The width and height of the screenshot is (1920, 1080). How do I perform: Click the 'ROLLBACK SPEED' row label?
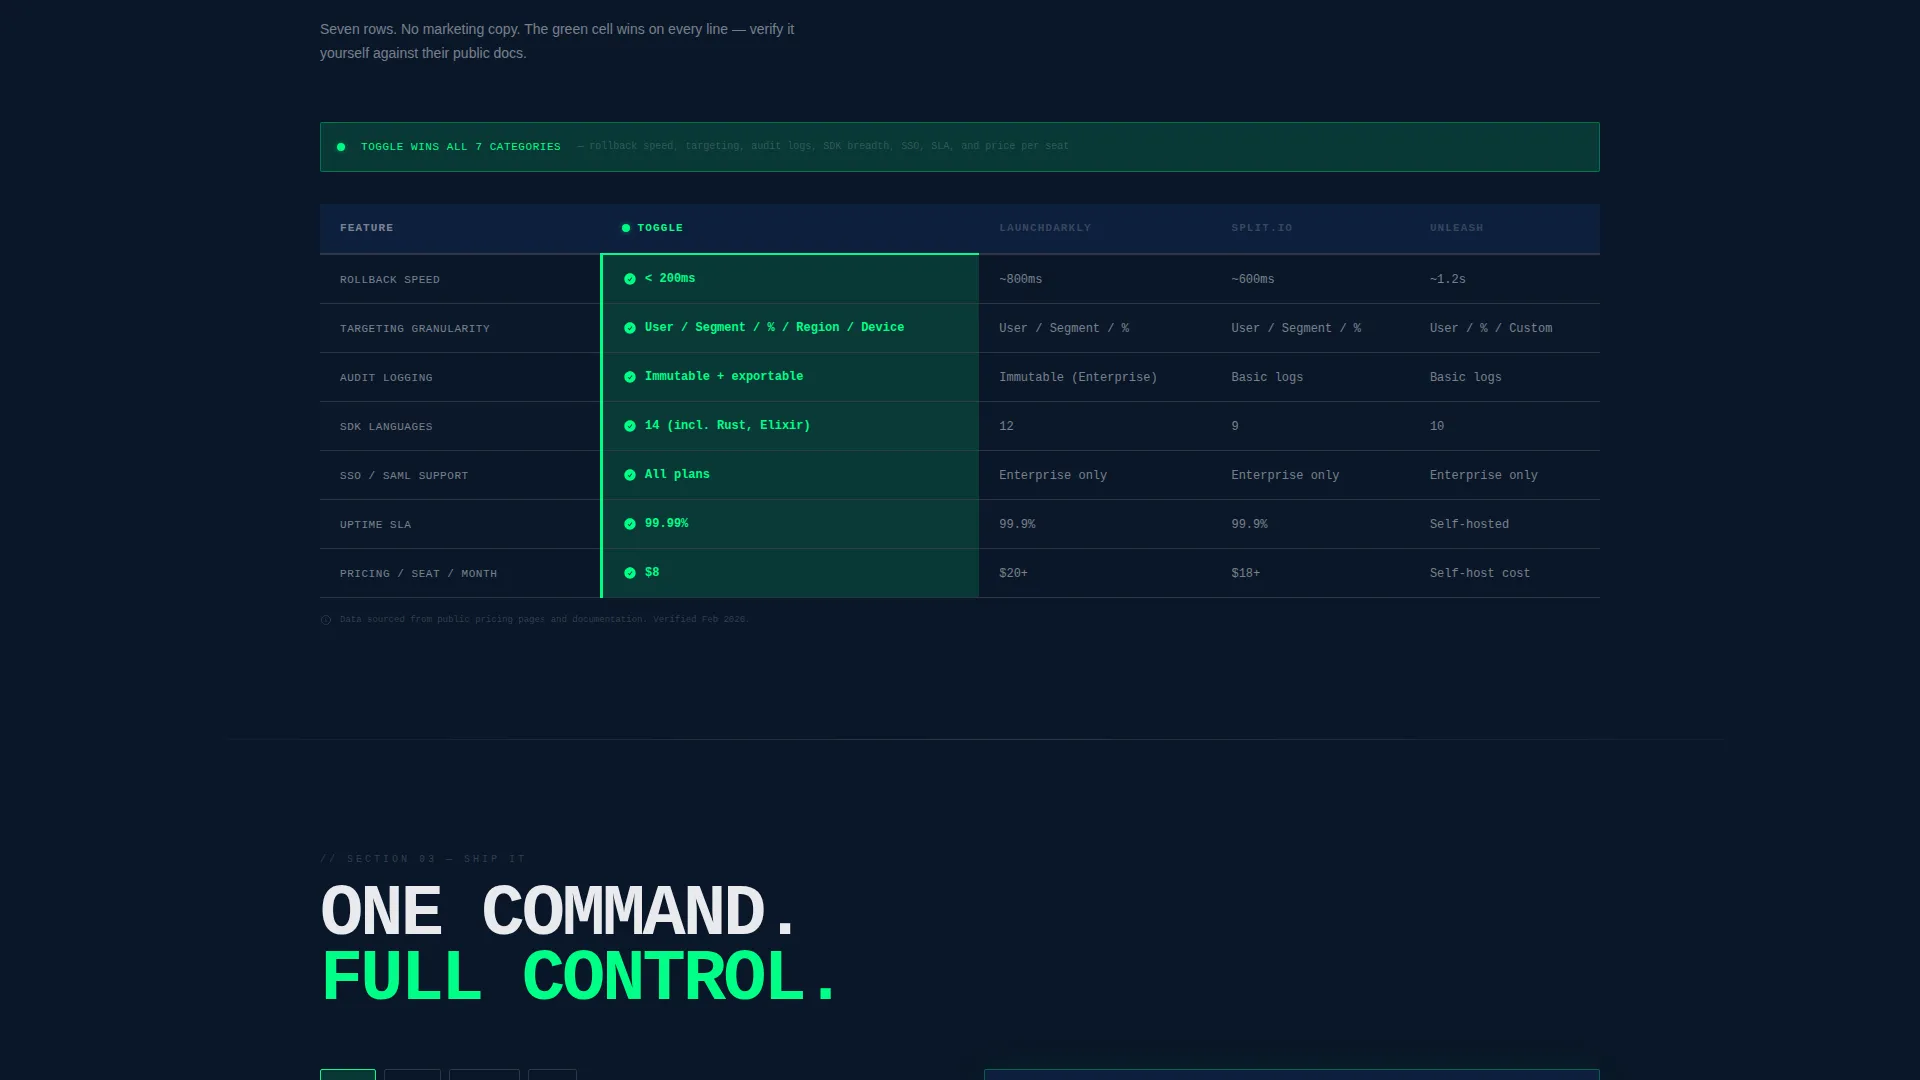[390, 280]
